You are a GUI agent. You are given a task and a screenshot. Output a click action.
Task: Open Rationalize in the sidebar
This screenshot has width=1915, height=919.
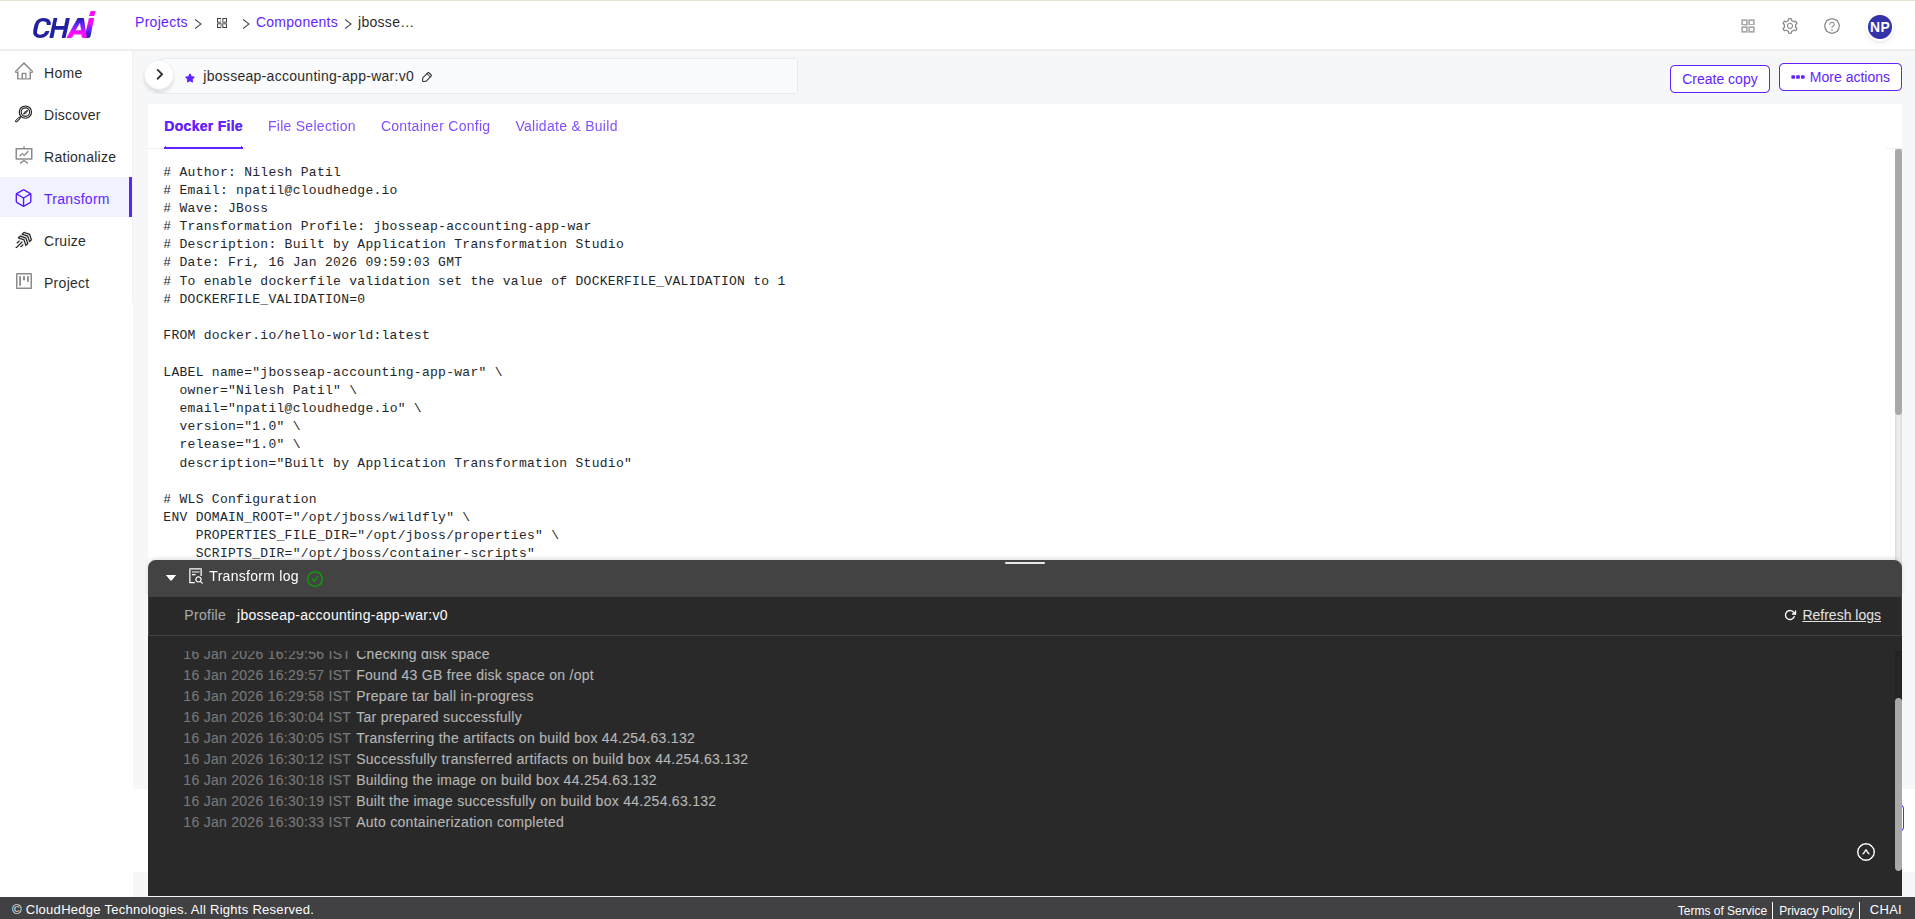point(79,157)
